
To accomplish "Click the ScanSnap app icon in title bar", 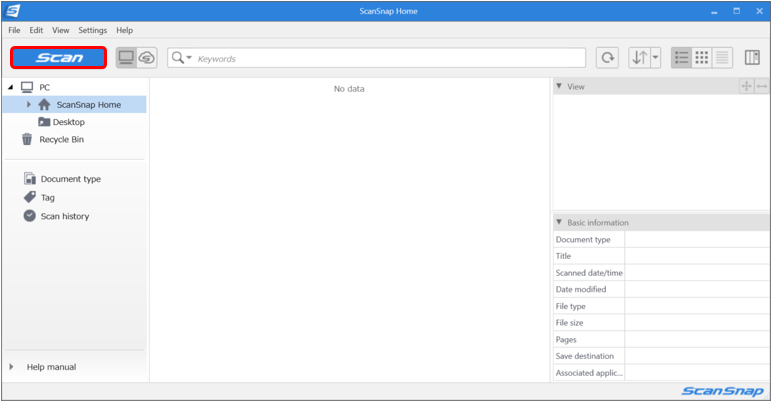I will 12,10.
